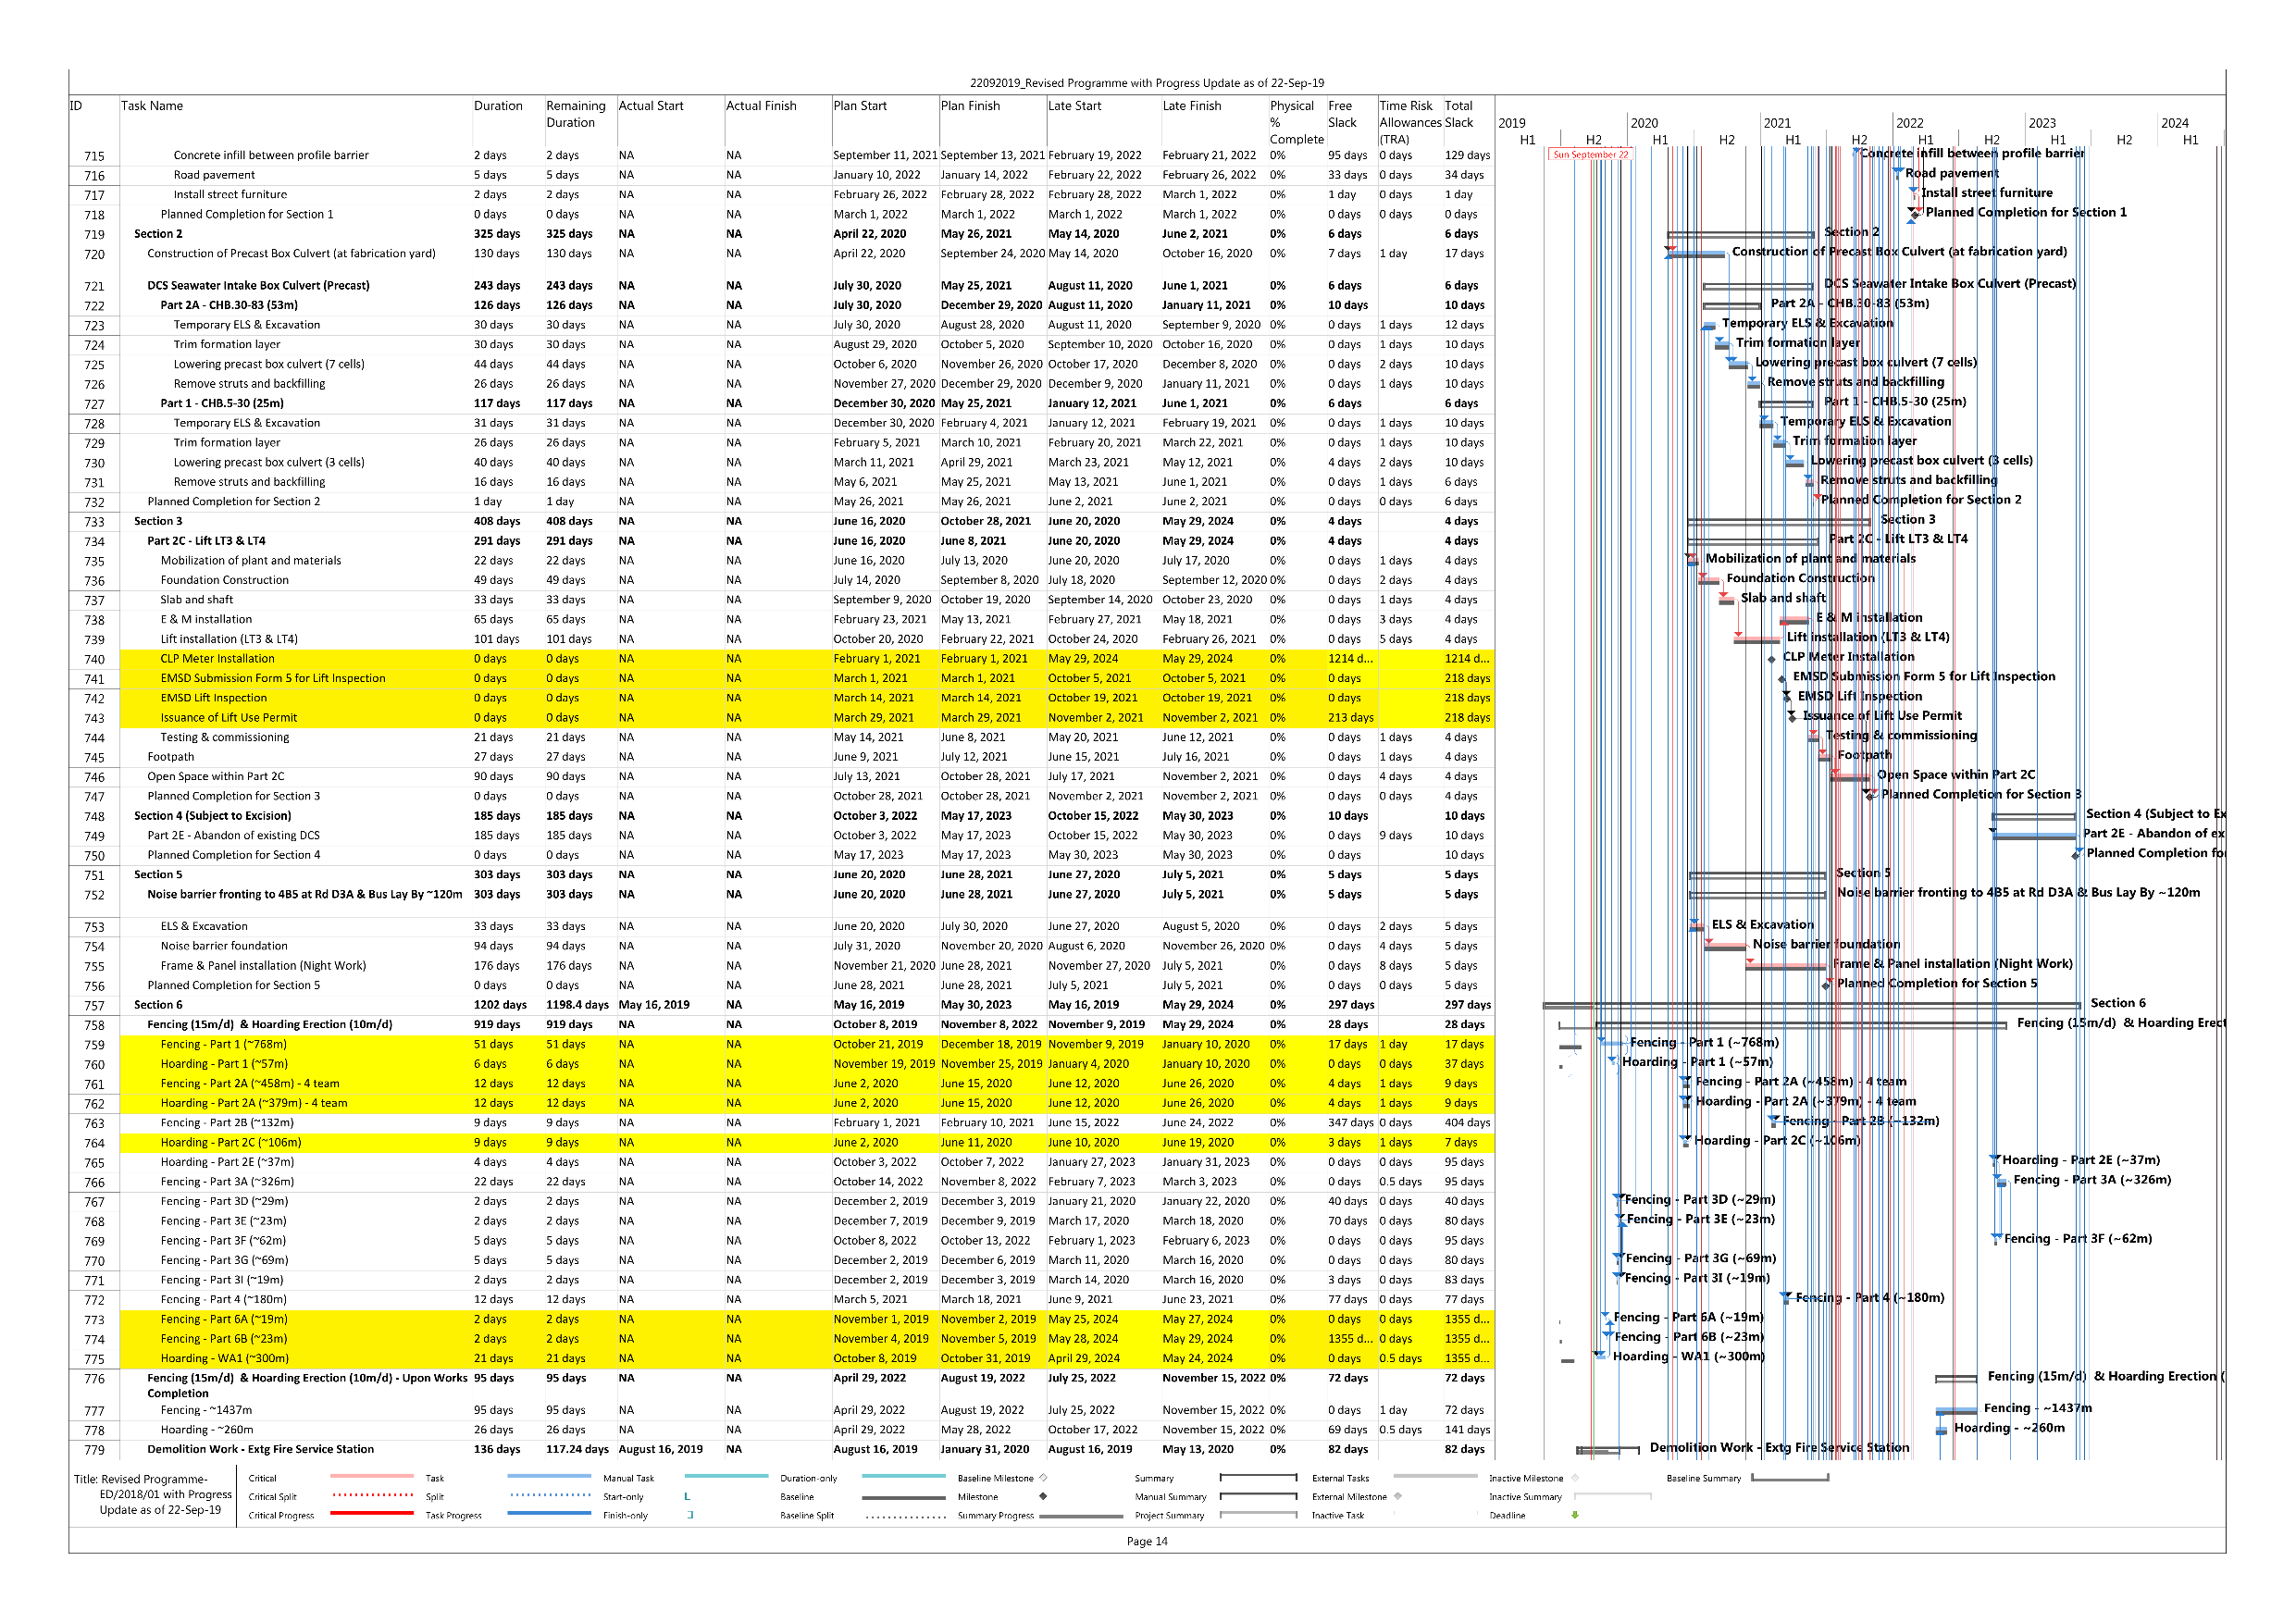
Task: Select 'Section 6' label beside the Gantt summary bar
Action: pyautogui.click(x=2118, y=1003)
